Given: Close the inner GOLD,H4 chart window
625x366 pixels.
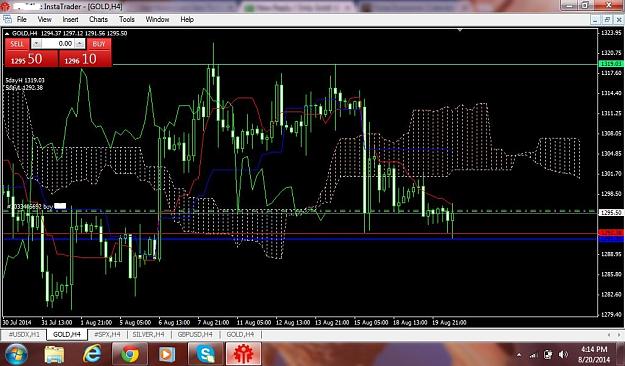Looking at the screenshot, I should point(619,19).
